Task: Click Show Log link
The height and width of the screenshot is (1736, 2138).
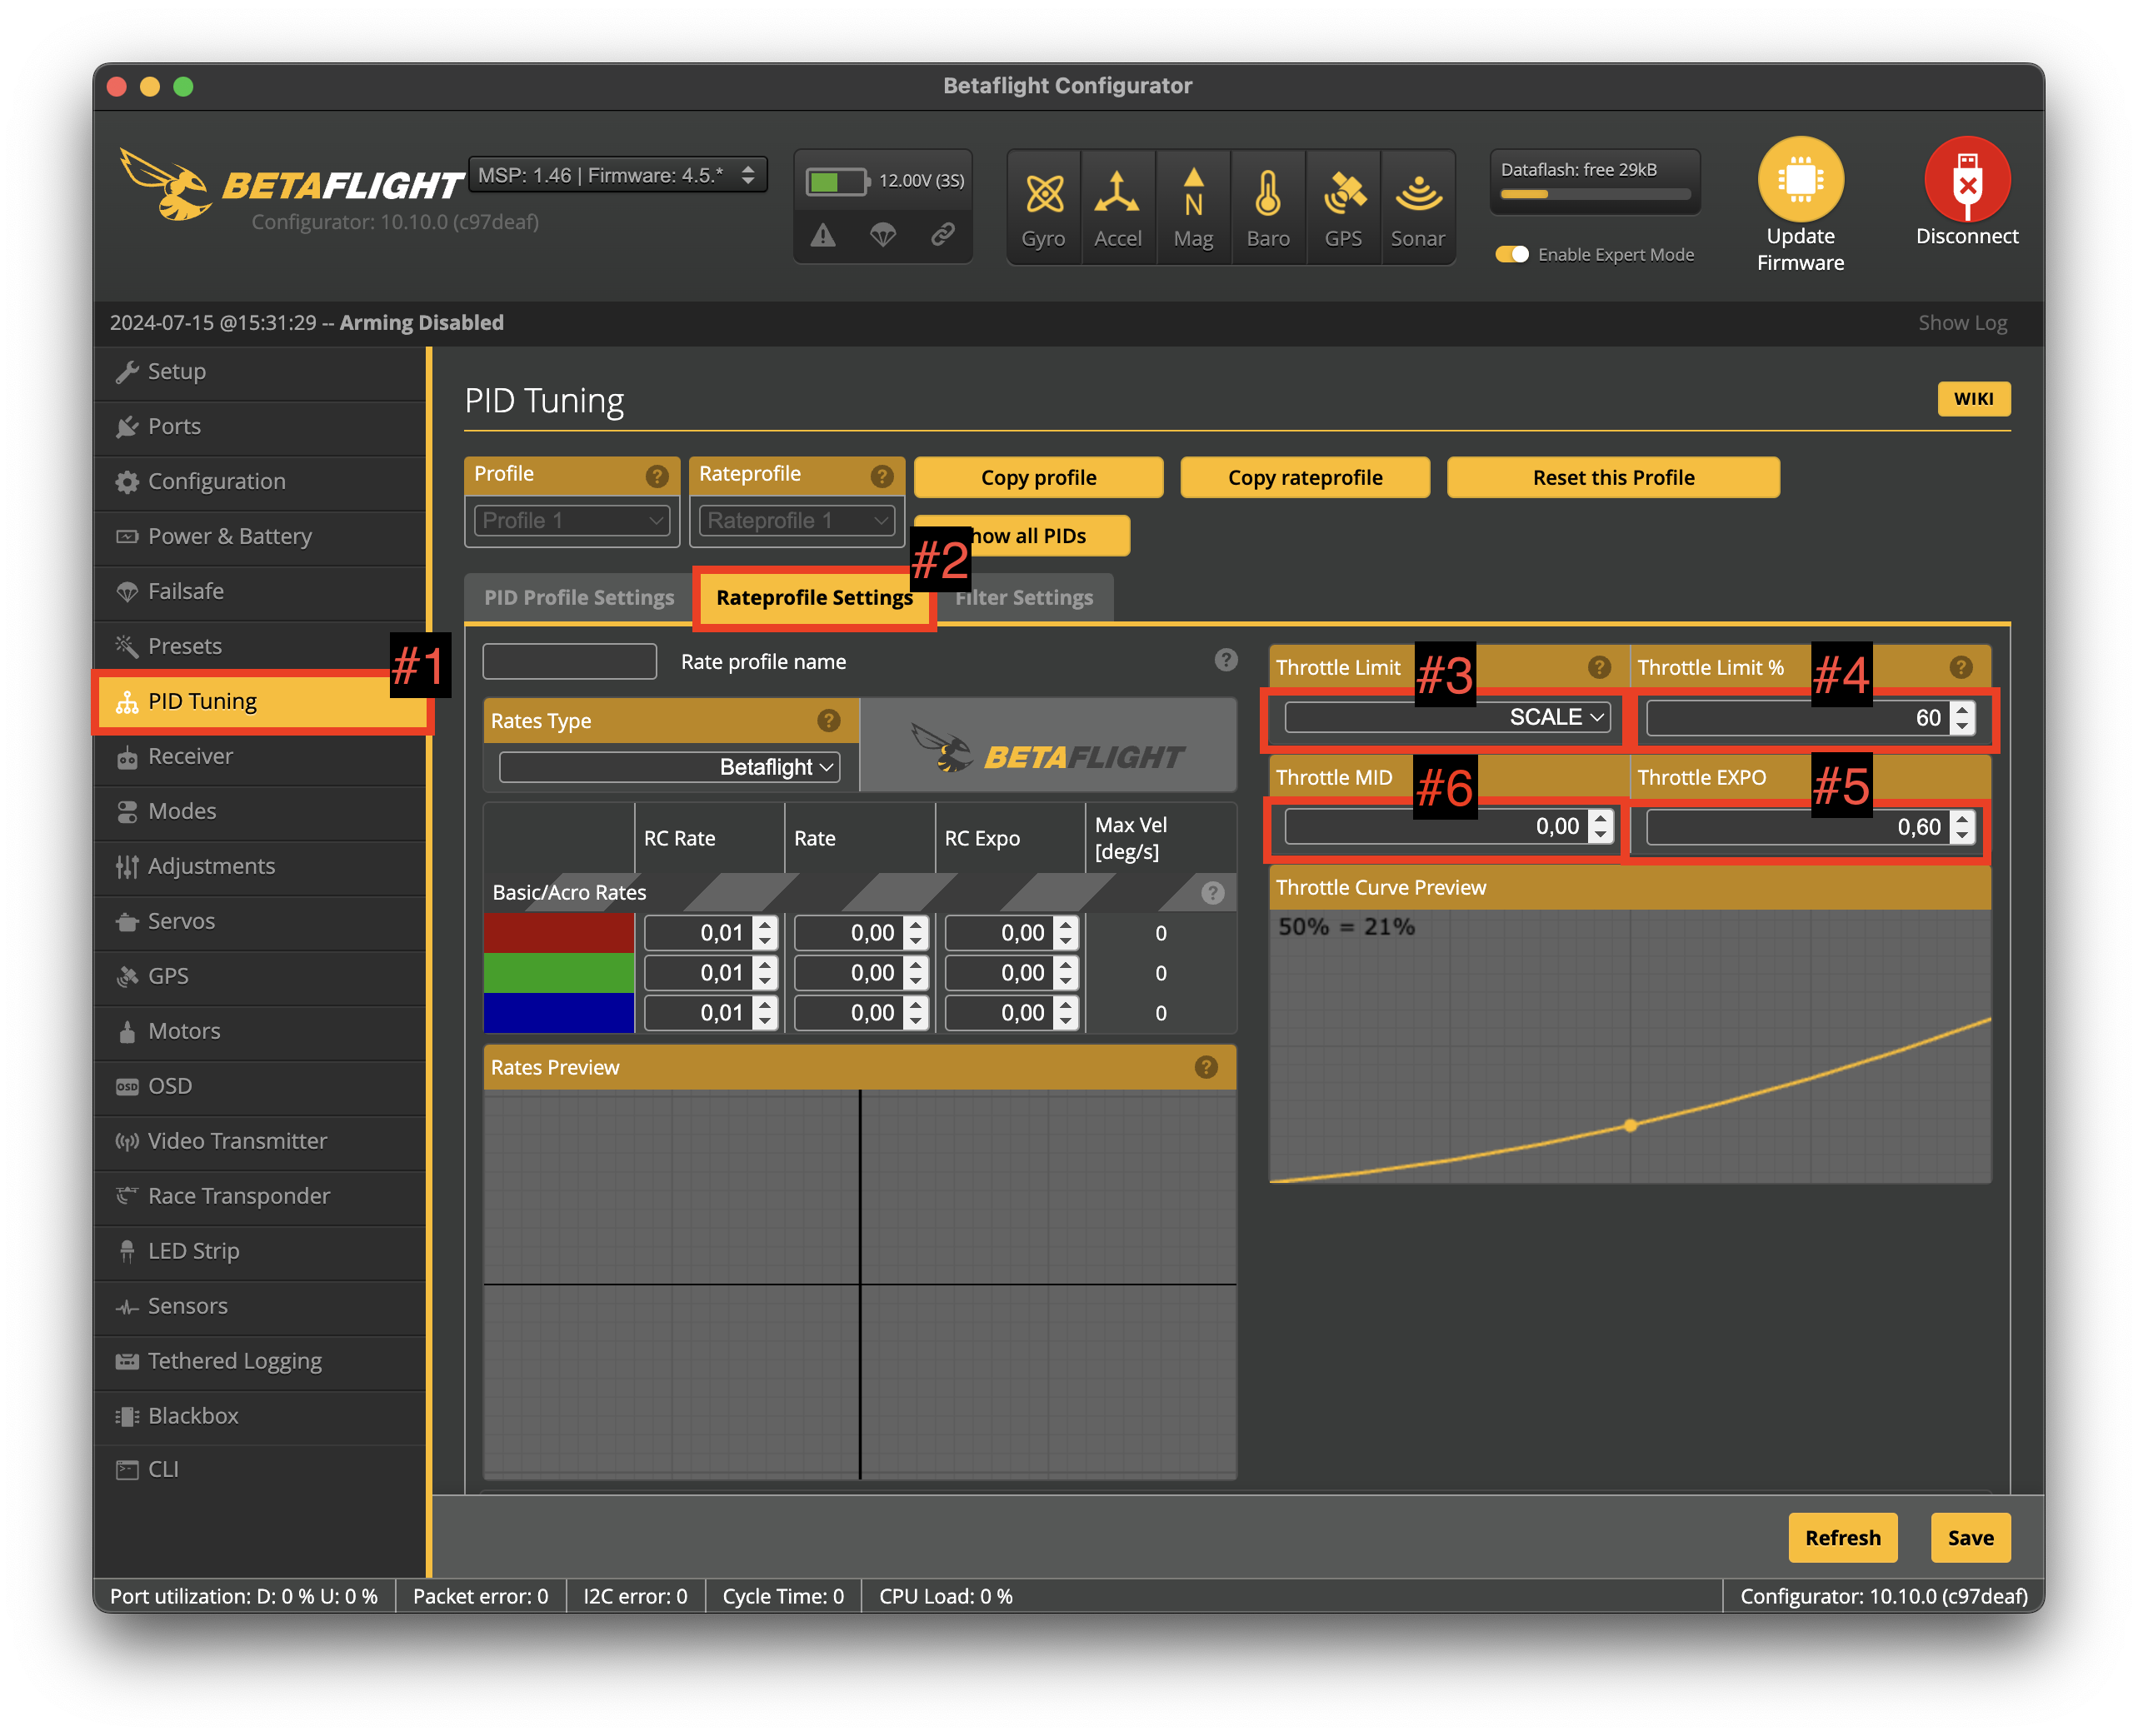Action: (x=1962, y=322)
